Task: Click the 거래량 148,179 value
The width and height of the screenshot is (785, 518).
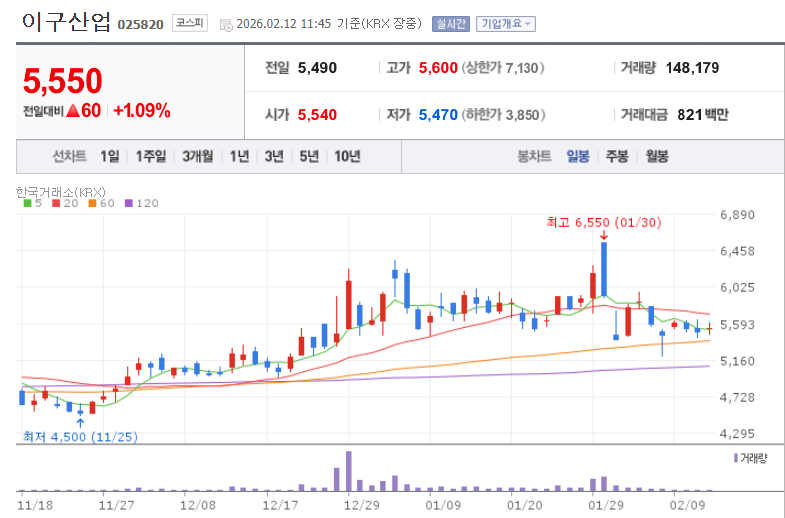Action: (692, 68)
